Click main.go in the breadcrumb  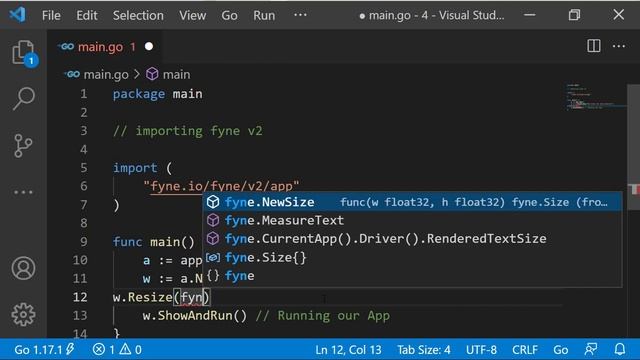tap(106, 74)
